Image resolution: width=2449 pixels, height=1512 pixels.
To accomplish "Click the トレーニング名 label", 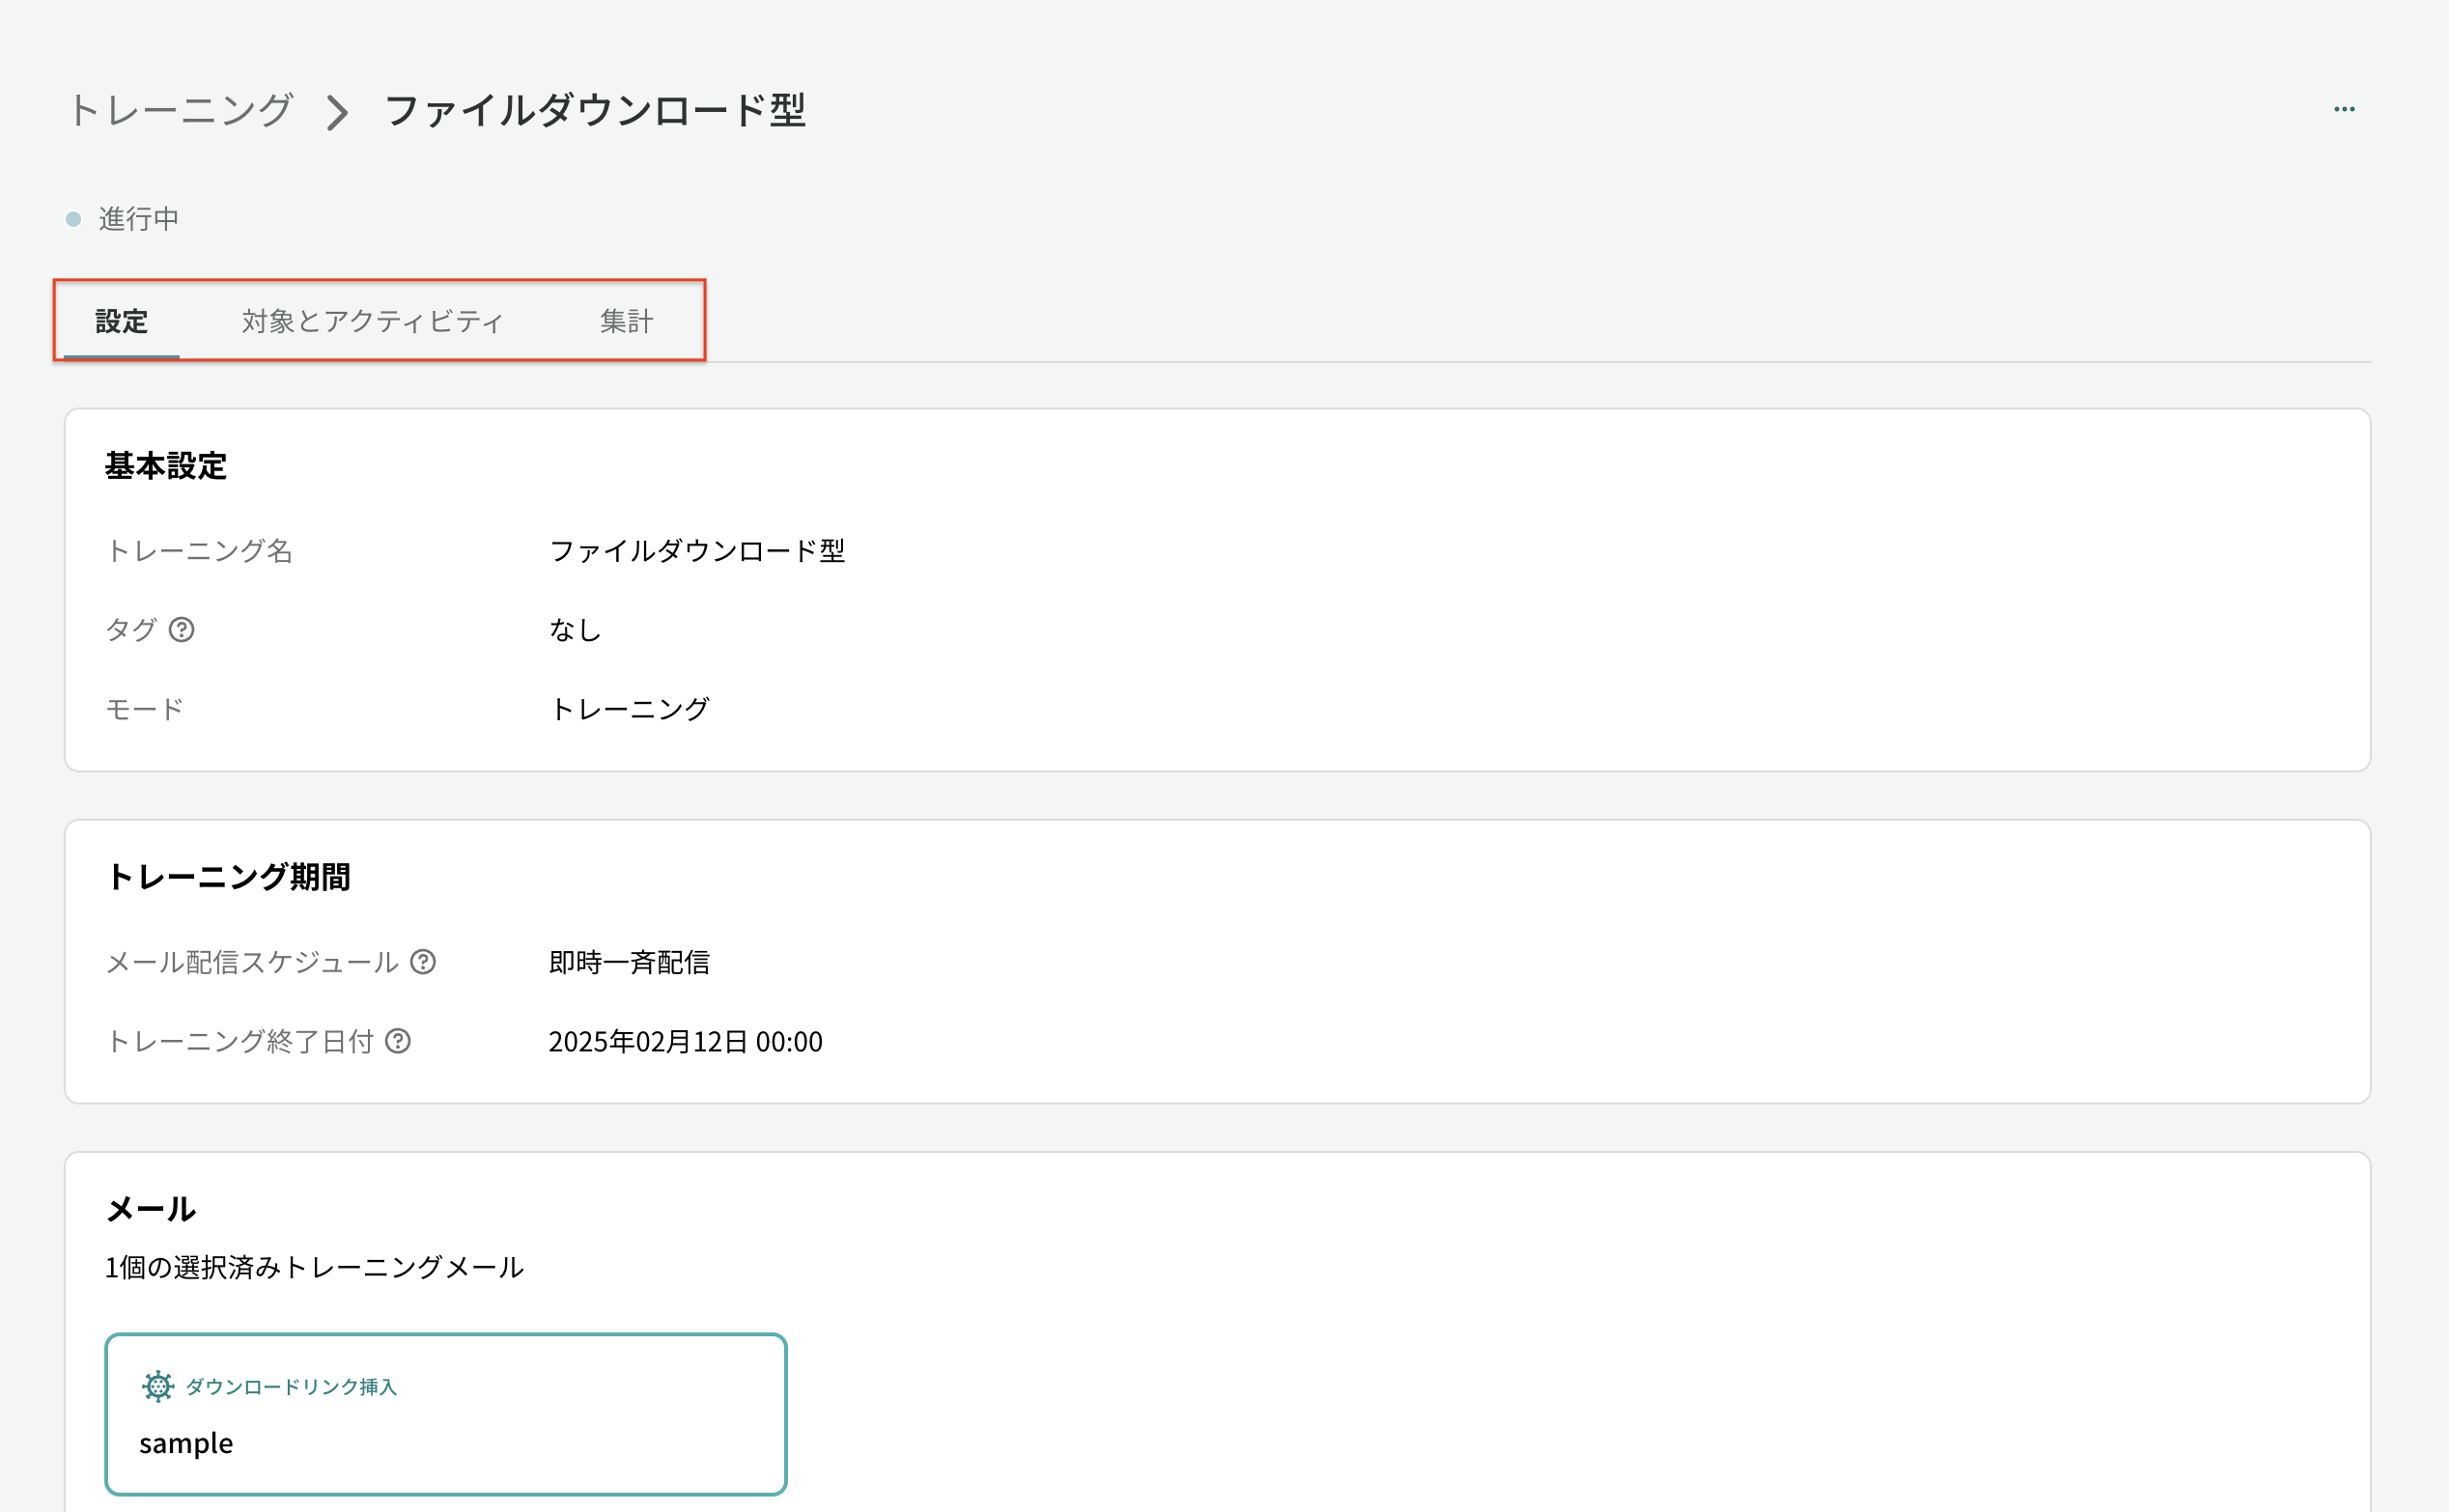I will pos(199,550).
